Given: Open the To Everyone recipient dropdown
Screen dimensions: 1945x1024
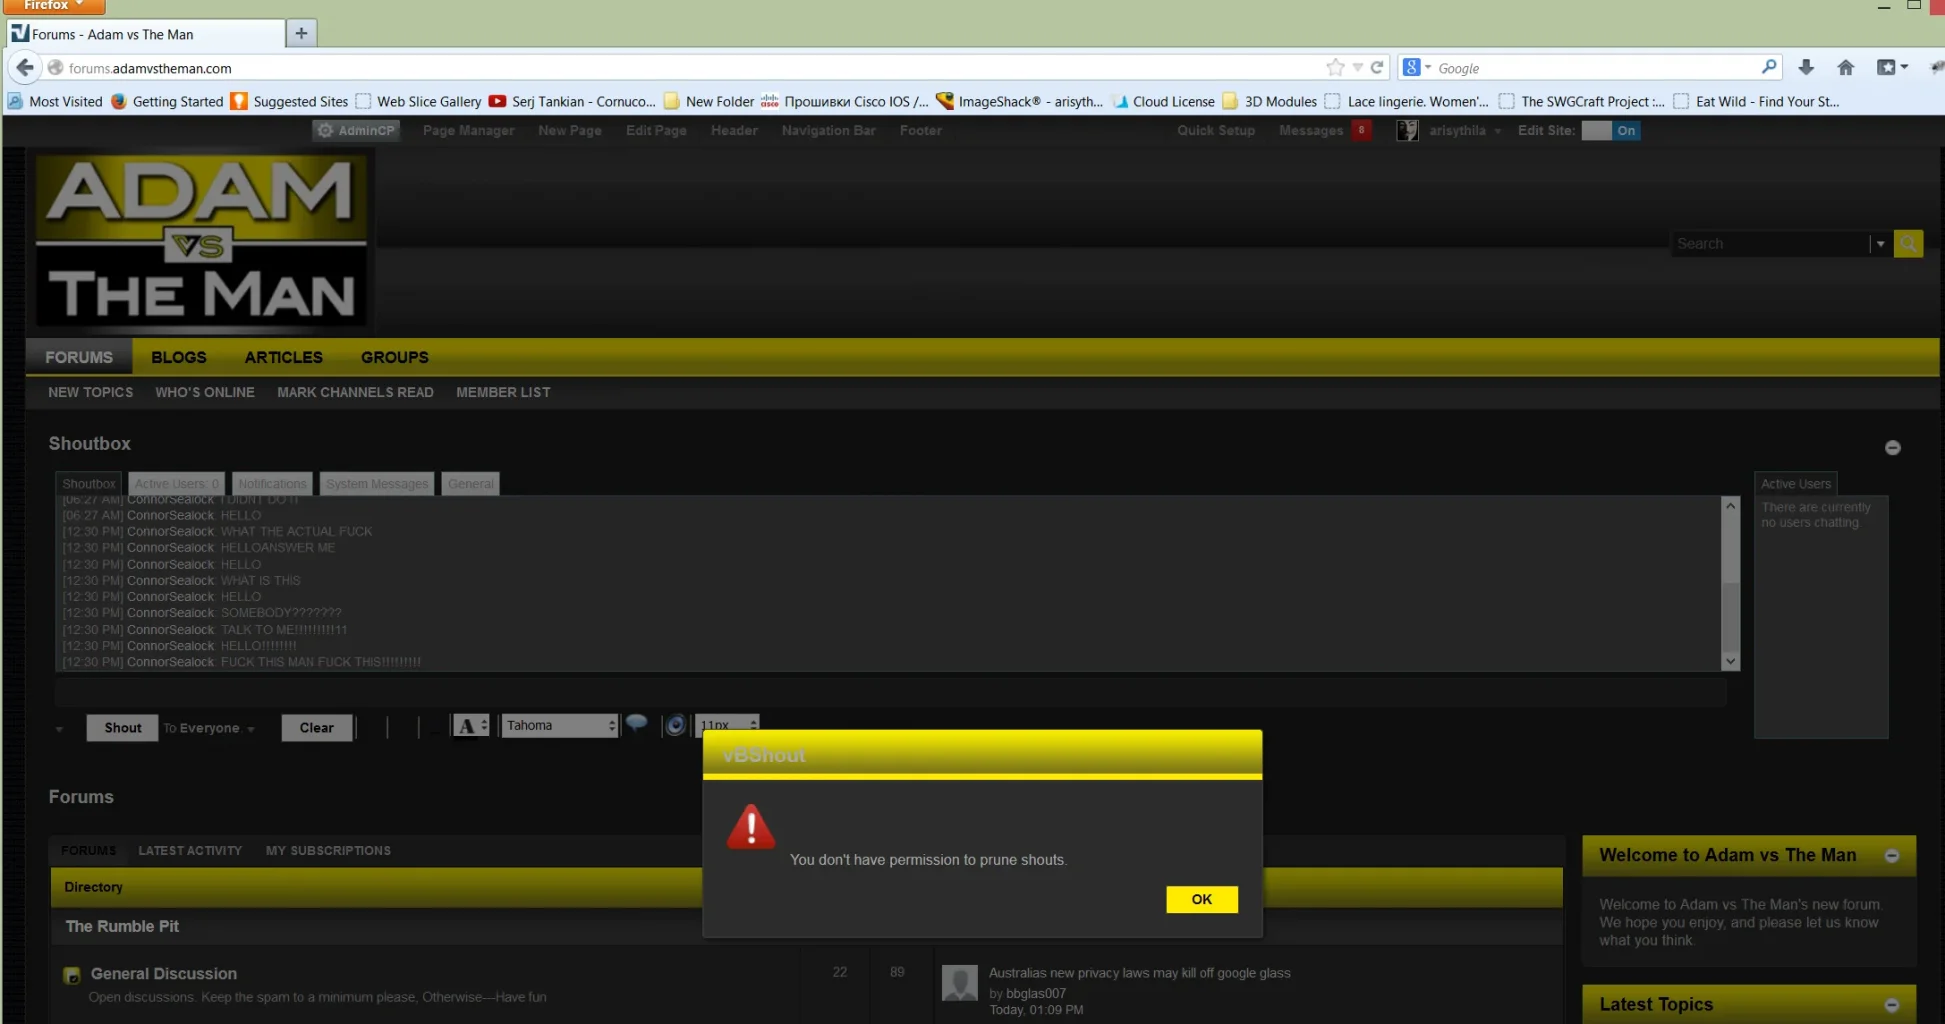Looking at the screenshot, I should click(209, 728).
